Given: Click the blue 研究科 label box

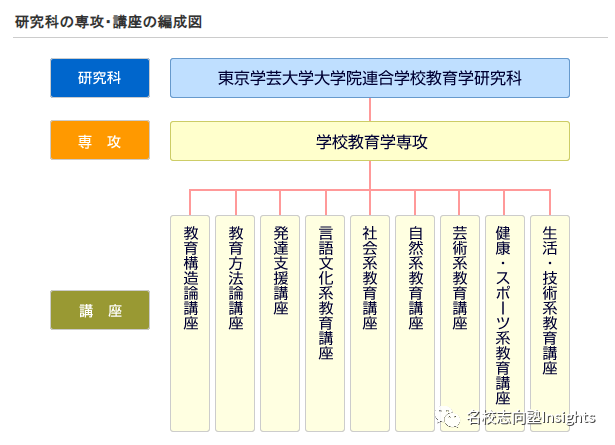Looking at the screenshot, I should pos(100,78).
